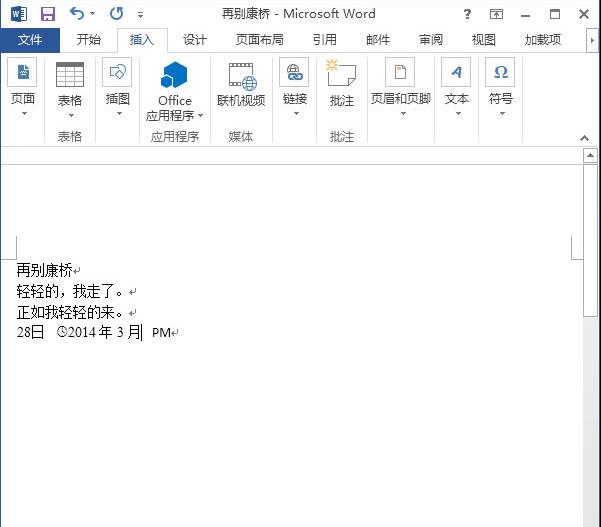Click the line 轻轻的，我走了。
This screenshot has width=601, height=527.
(x=70, y=291)
